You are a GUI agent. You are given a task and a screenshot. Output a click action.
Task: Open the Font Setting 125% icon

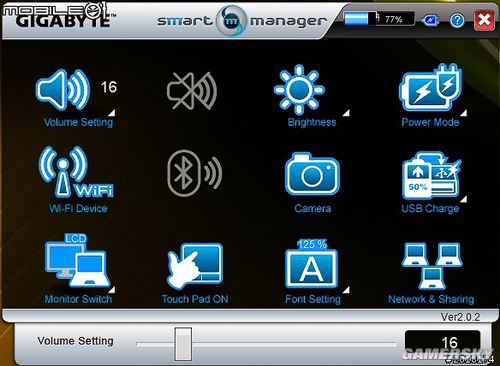[312, 263]
